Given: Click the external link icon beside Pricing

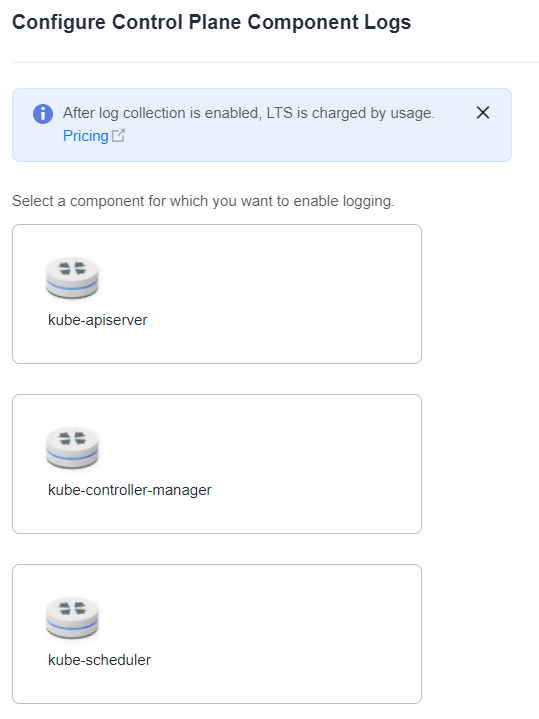Looking at the screenshot, I should click(x=118, y=136).
